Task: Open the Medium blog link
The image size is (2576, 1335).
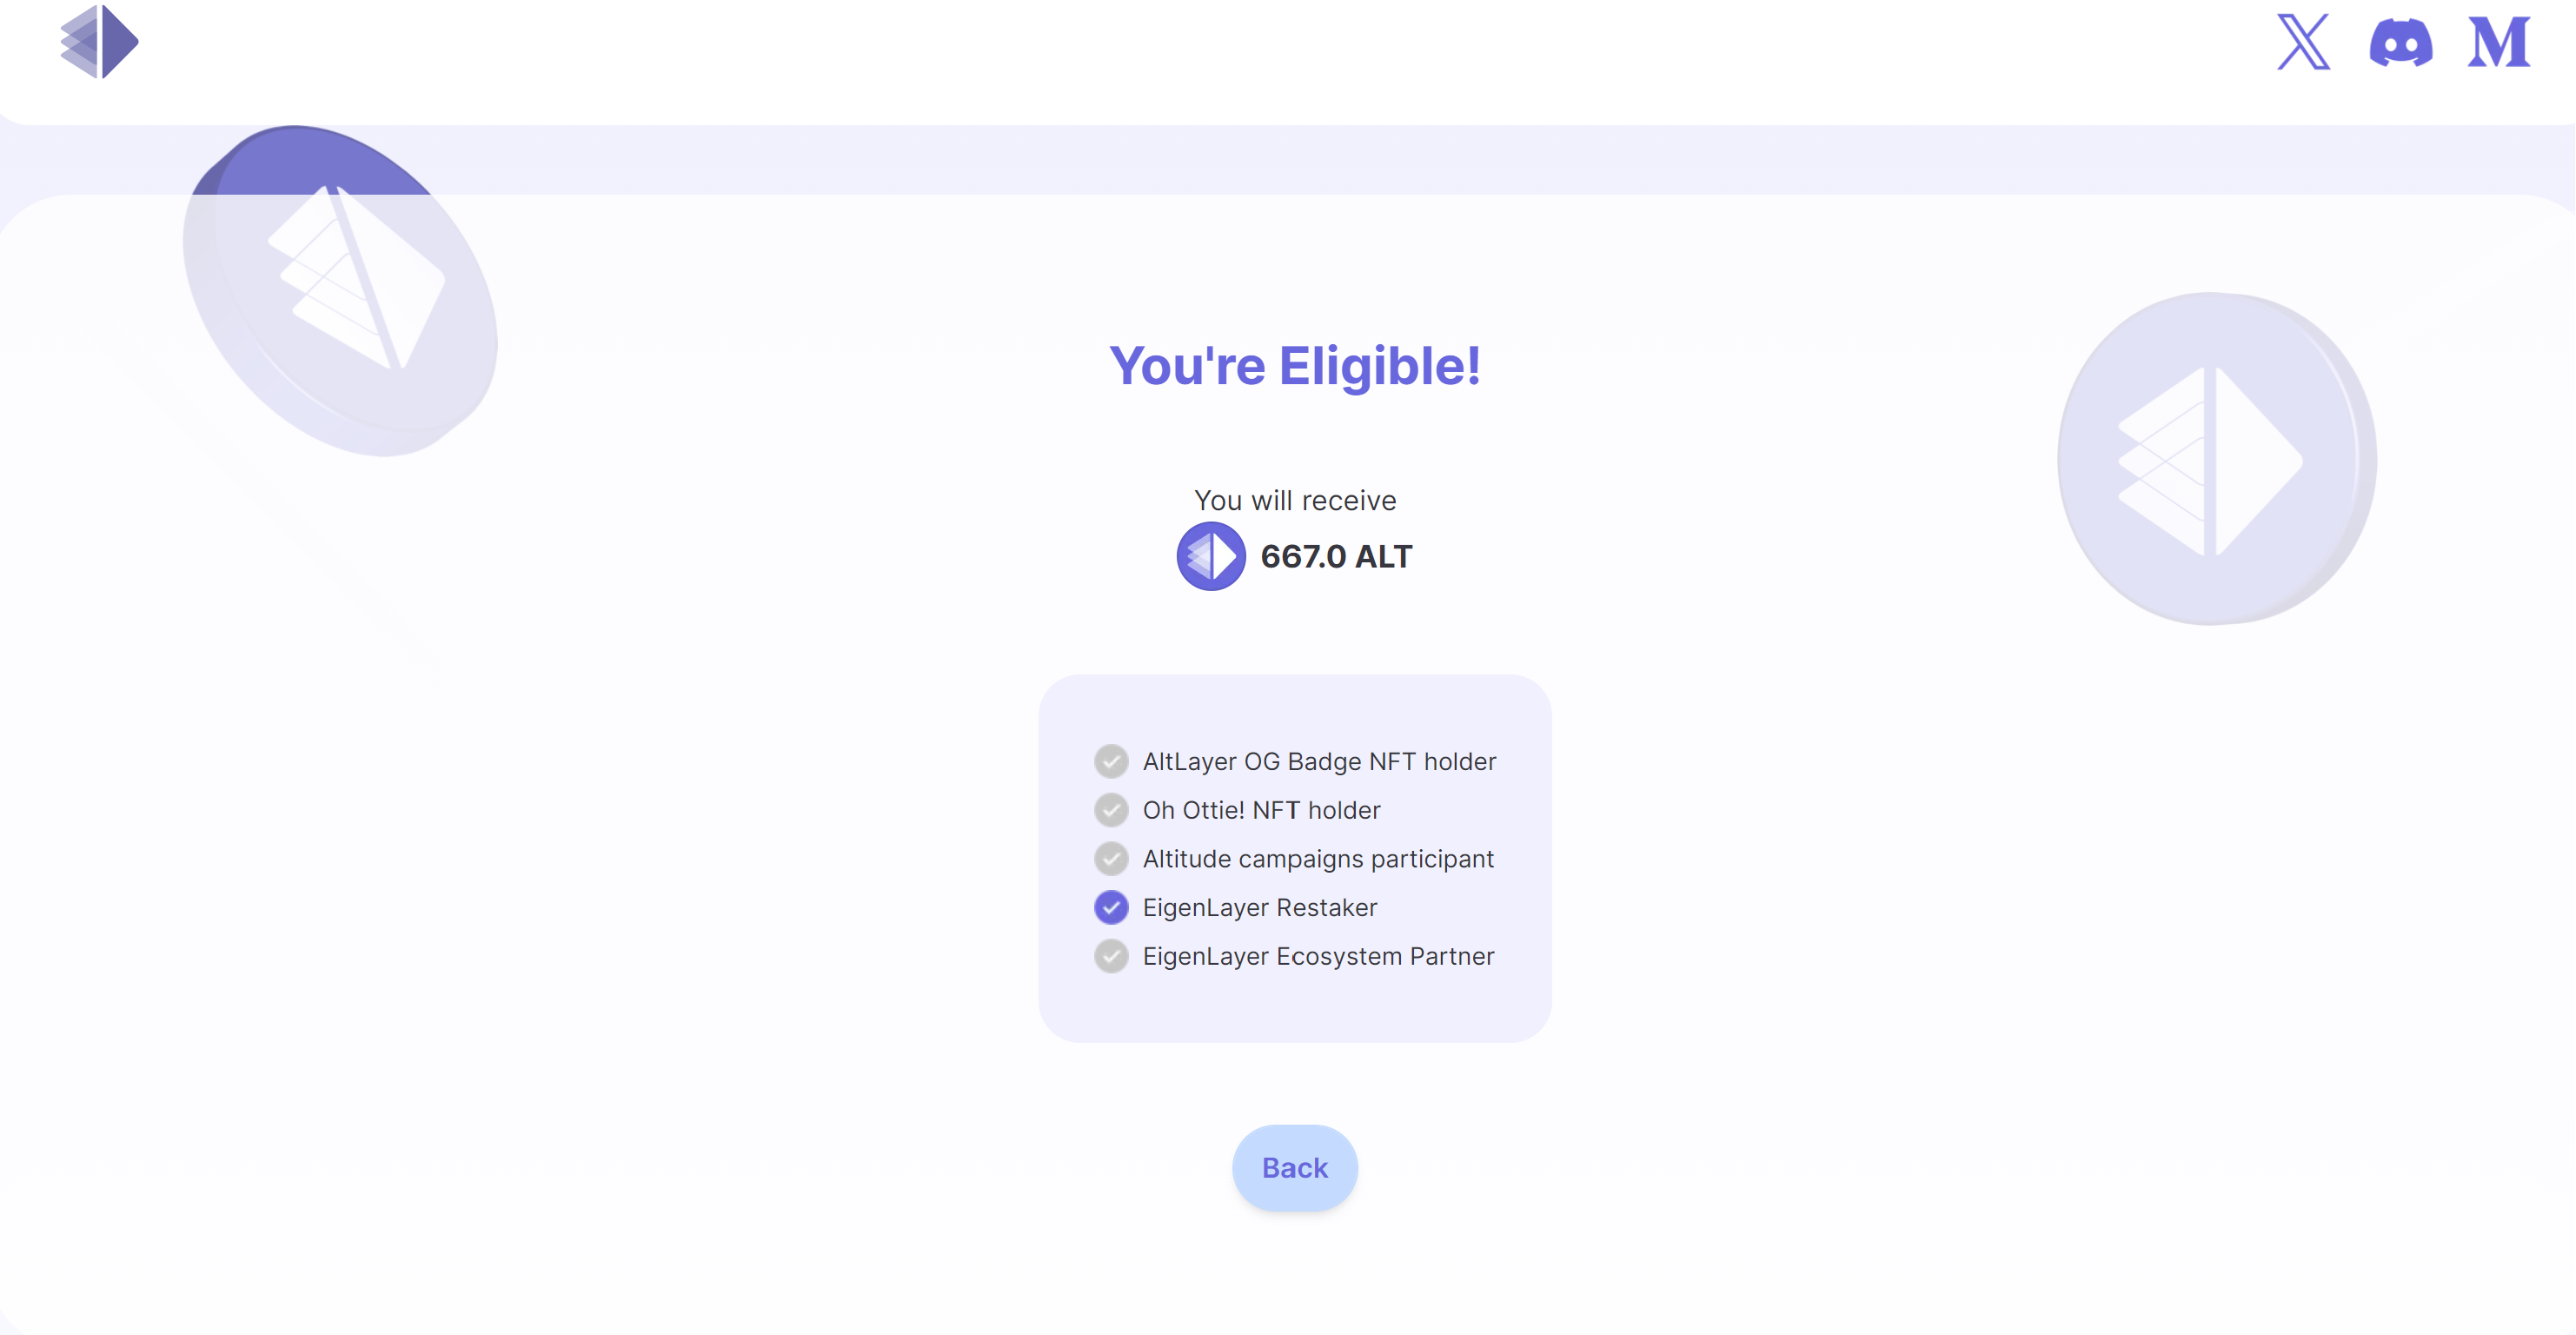Action: pos(2498,42)
